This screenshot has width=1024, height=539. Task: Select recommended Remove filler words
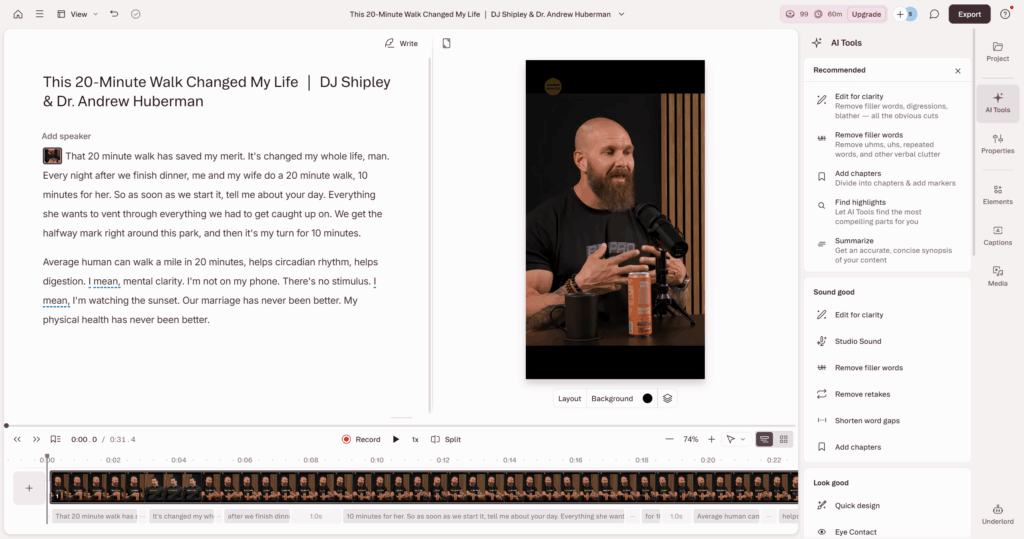(x=887, y=144)
